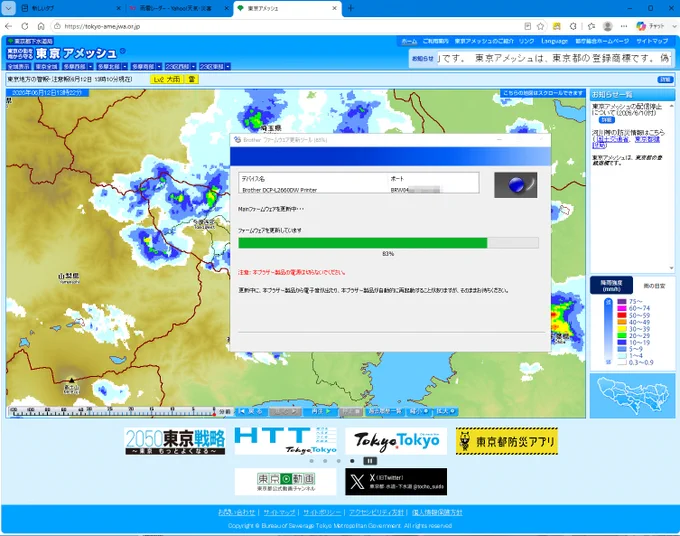Open 都庁総合ホームページ navigation item

[602, 41]
